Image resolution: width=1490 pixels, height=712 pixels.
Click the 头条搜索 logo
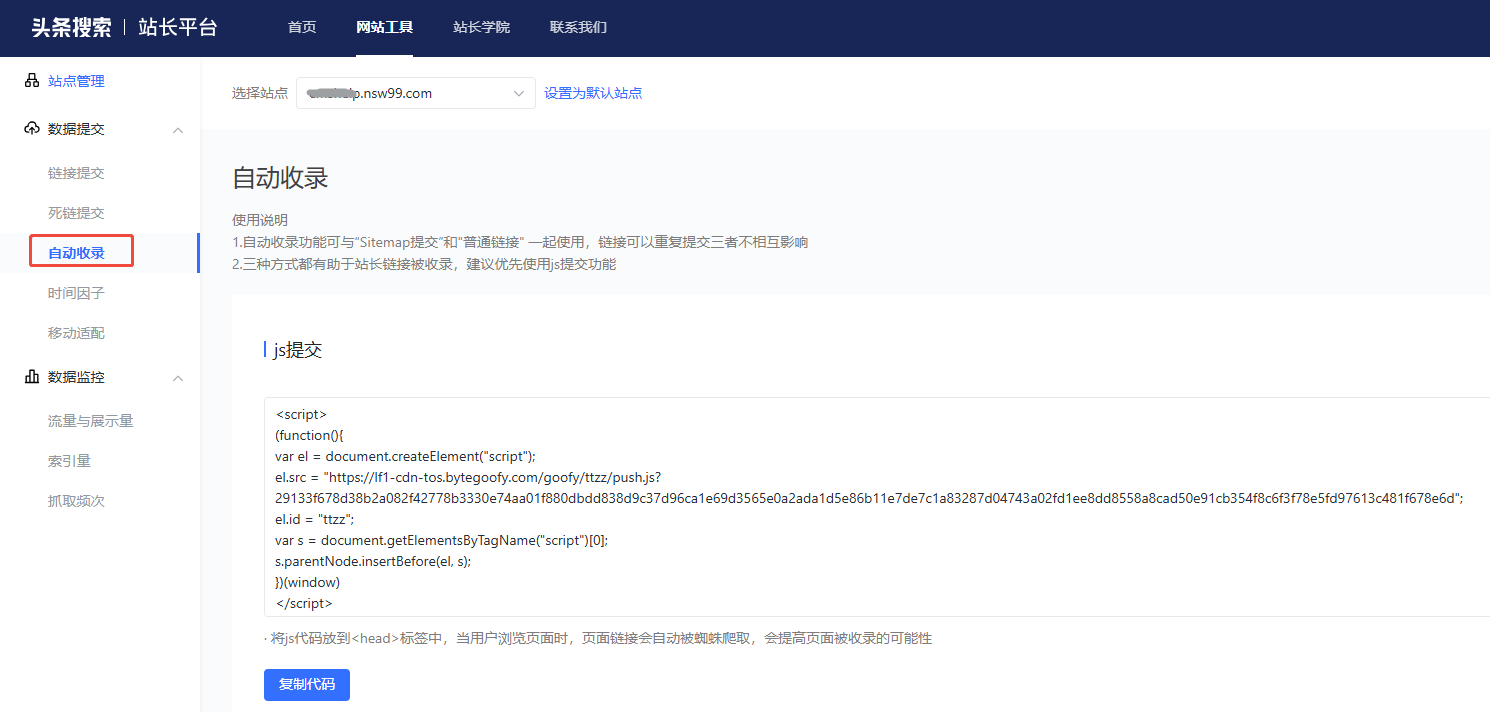click(x=71, y=28)
